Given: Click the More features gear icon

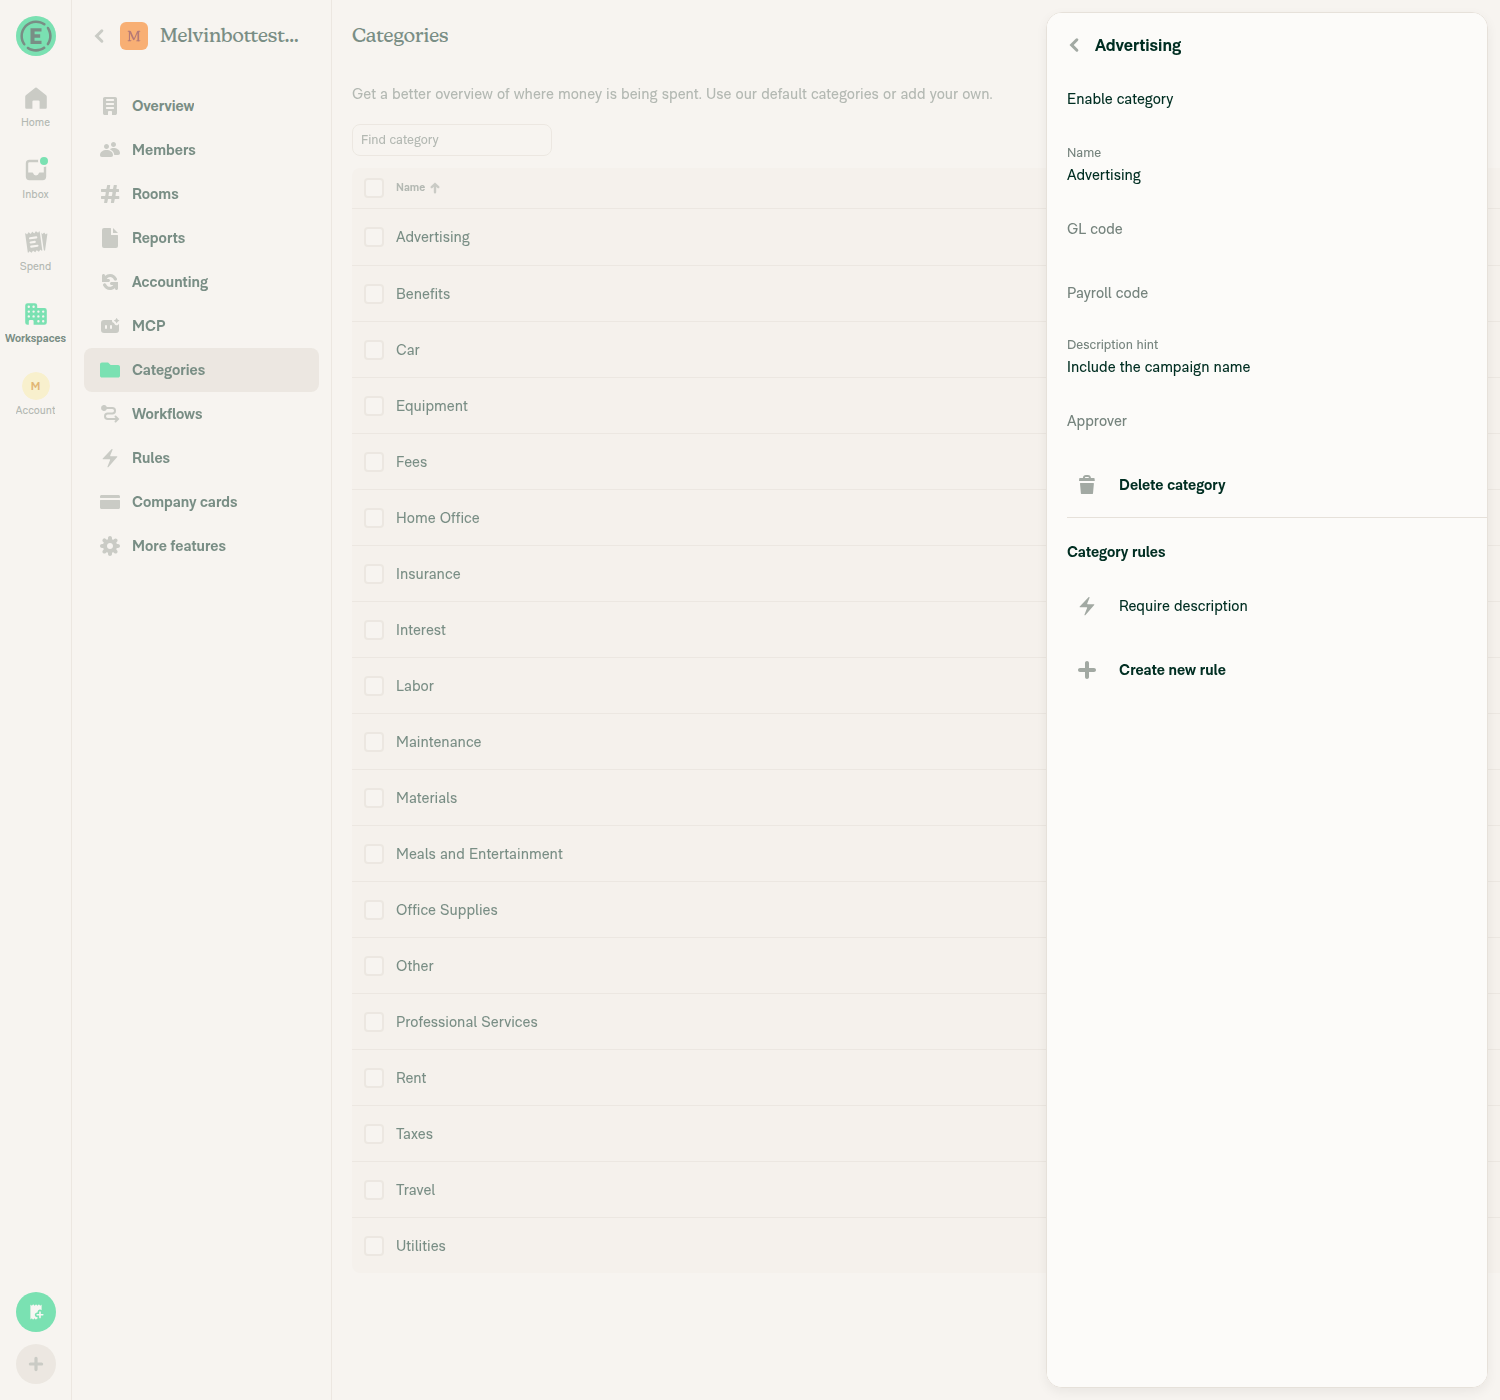Looking at the screenshot, I should pos(110,546).
